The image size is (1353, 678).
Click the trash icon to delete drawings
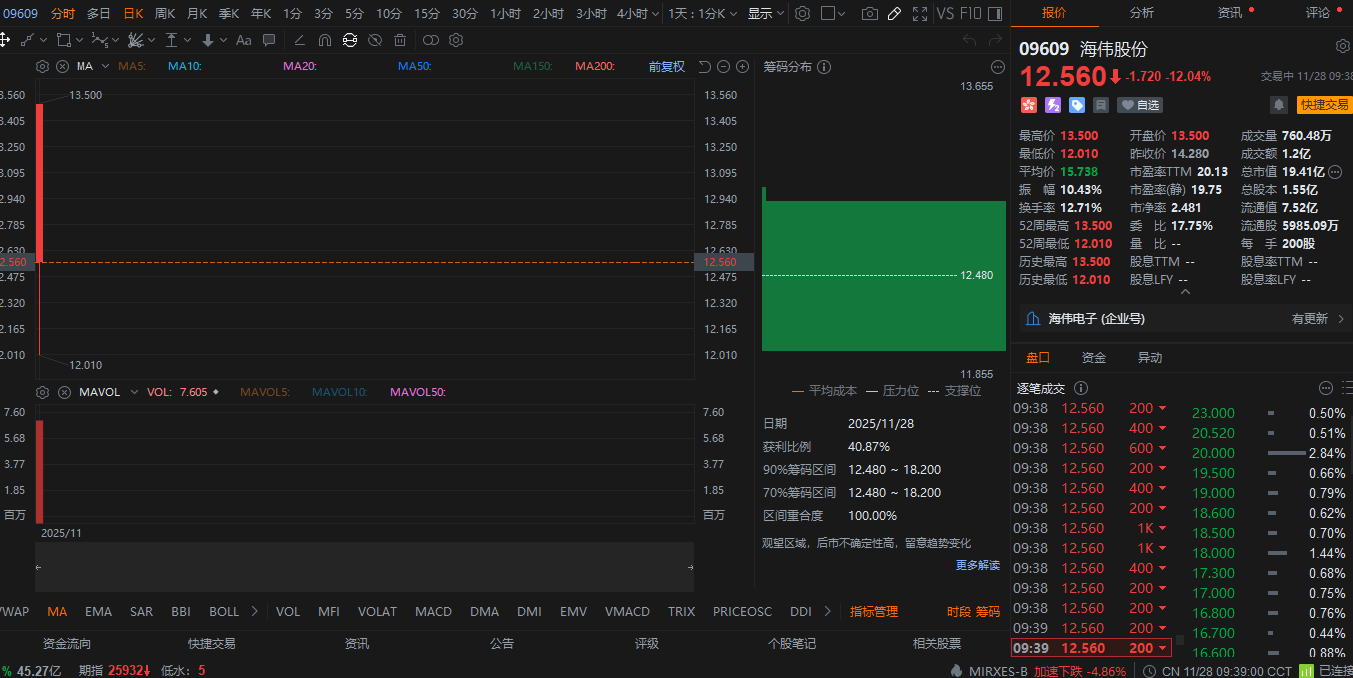pyautogui.click(x=400, y=40)
